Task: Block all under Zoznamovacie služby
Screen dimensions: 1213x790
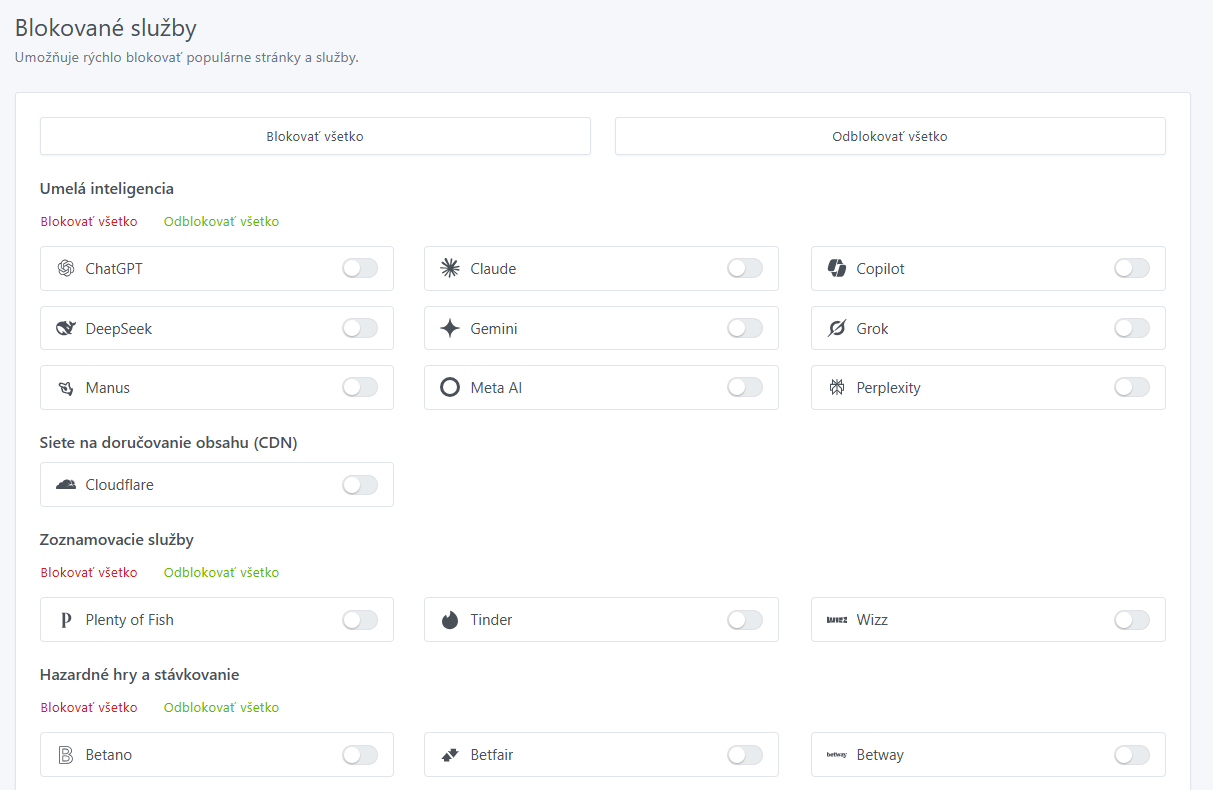Action: point(89,573)
